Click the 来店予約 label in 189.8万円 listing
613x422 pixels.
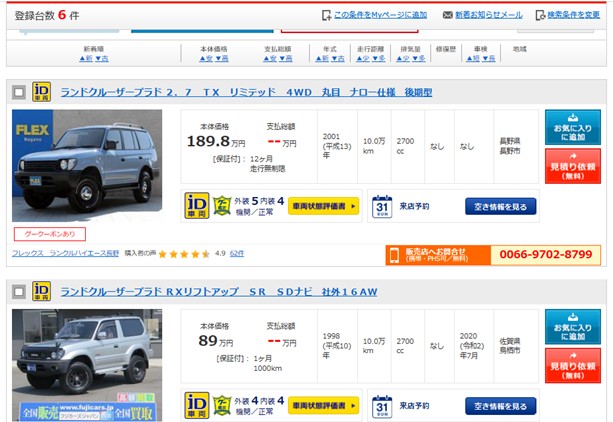414,206
